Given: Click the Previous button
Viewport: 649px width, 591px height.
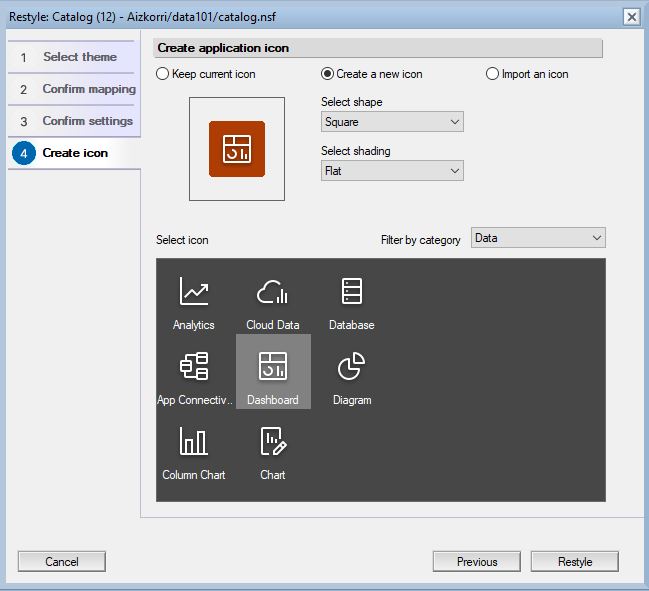Looking at the screenshot, I should (x=476, y=562).
